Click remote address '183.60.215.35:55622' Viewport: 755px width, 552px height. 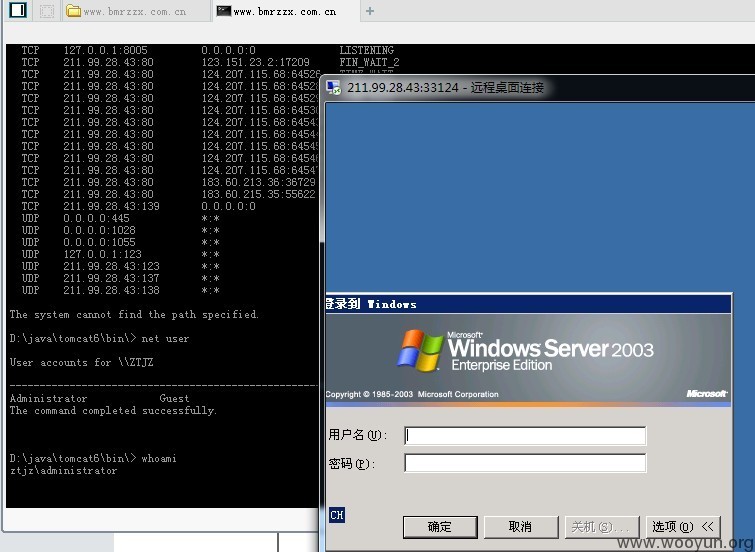pos(259,194)
